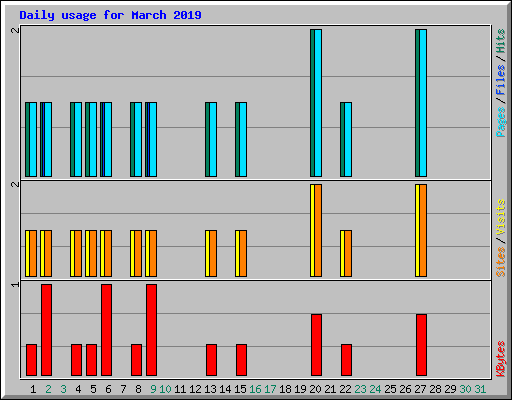
Task: Select day label 2 on the x-axis
Action: click(x=48, y=389)
